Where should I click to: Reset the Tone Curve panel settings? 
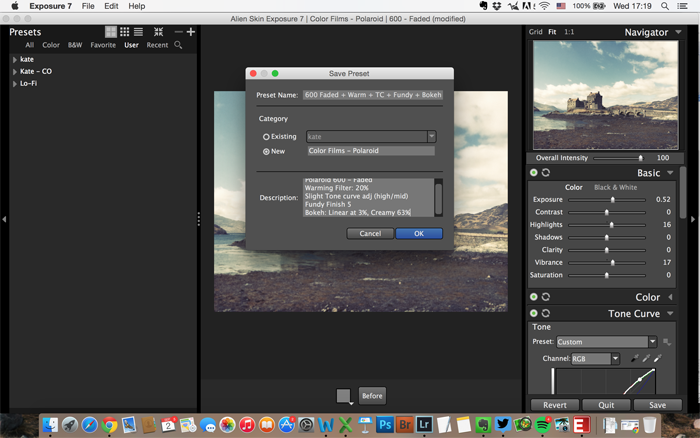coord(546,313)
